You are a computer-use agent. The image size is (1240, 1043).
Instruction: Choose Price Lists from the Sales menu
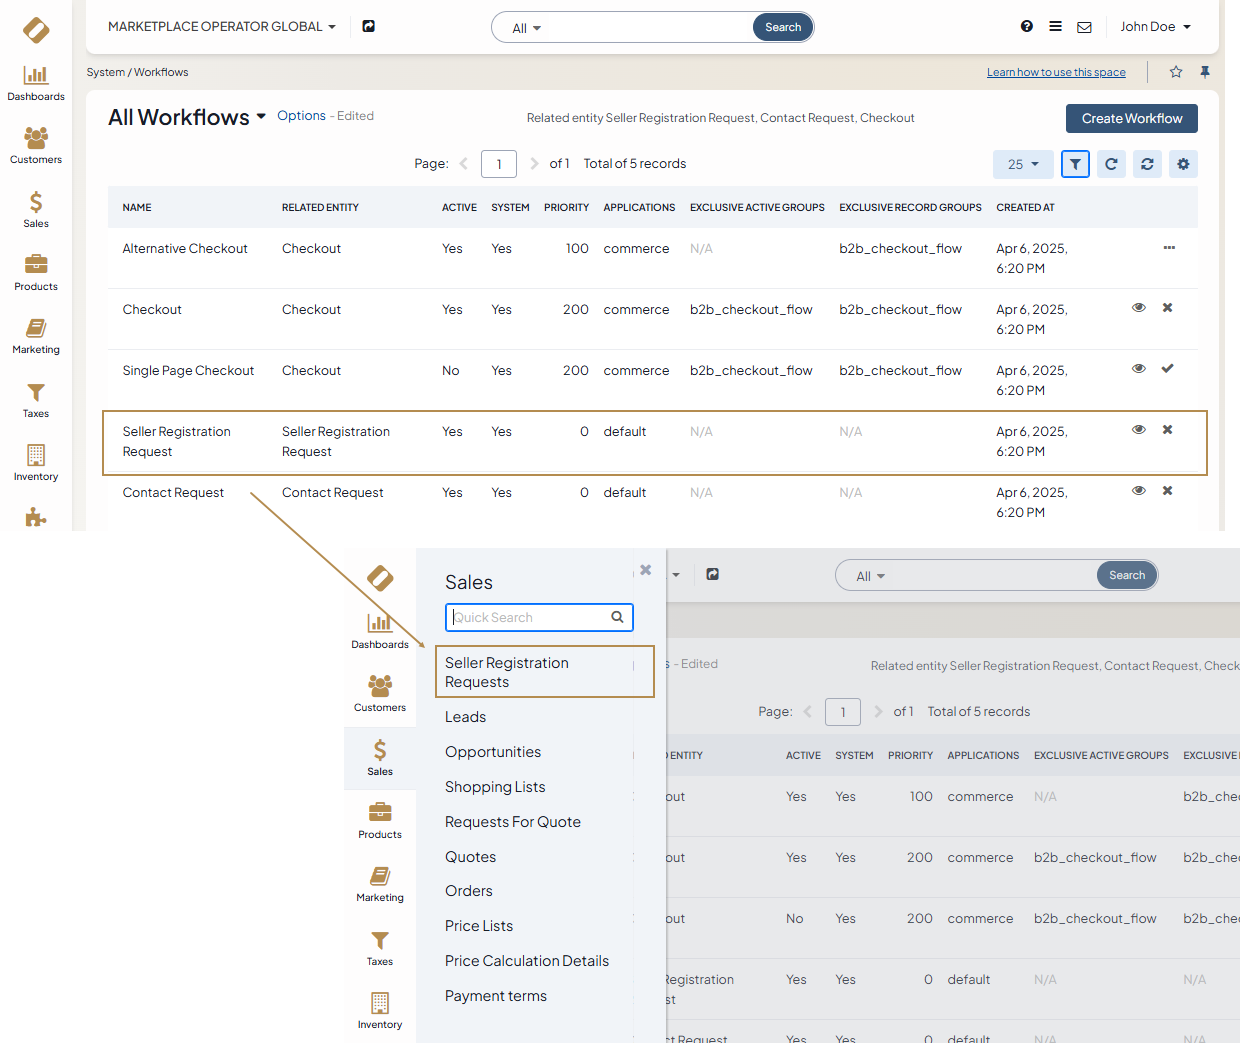pyautogui.click(x=479, y=926)
